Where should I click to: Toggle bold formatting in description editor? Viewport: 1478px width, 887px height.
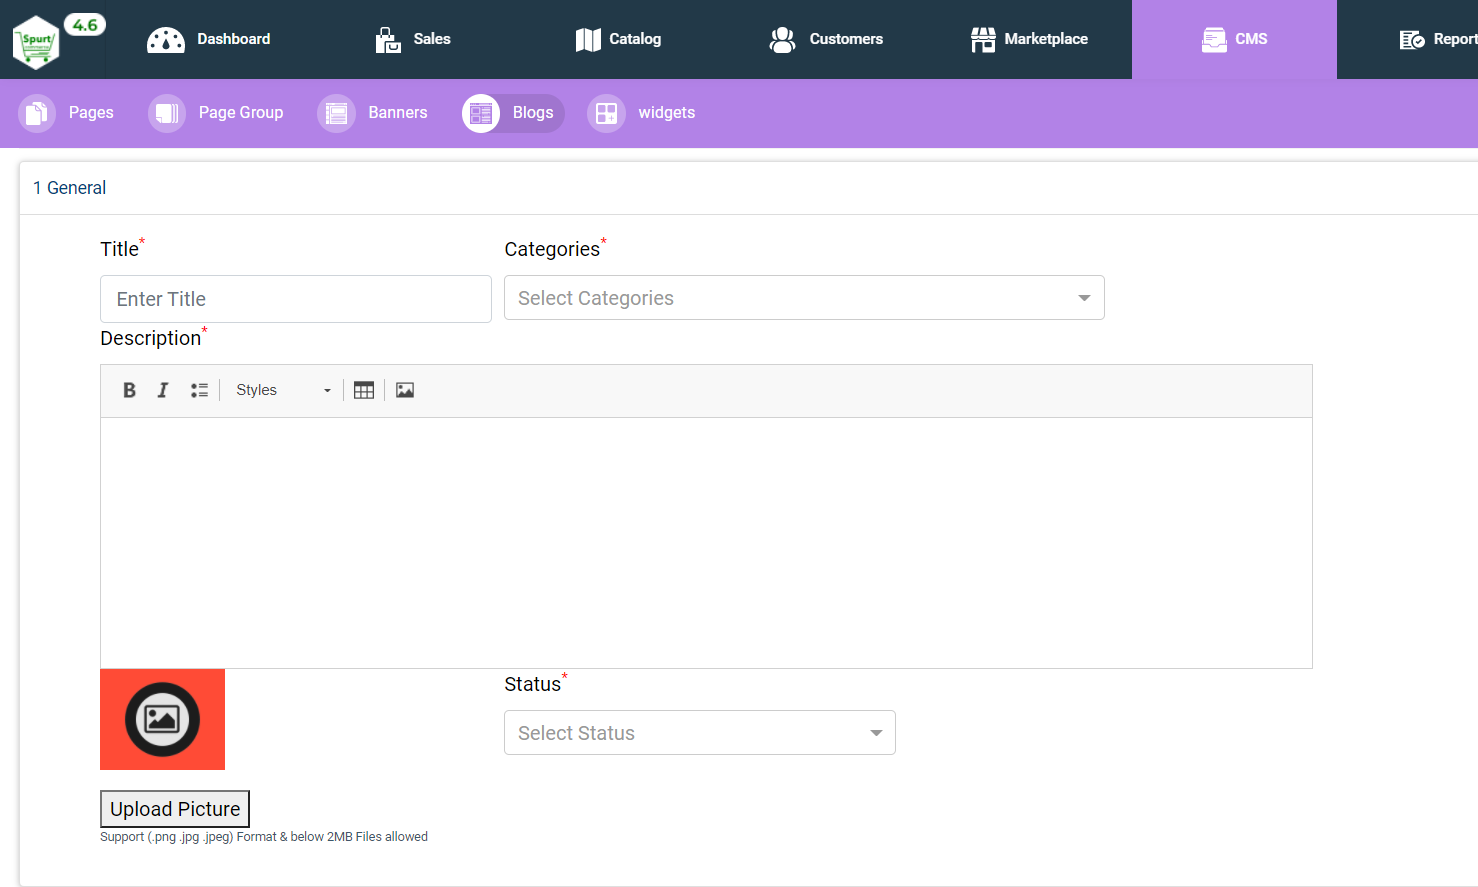point(129,390)
